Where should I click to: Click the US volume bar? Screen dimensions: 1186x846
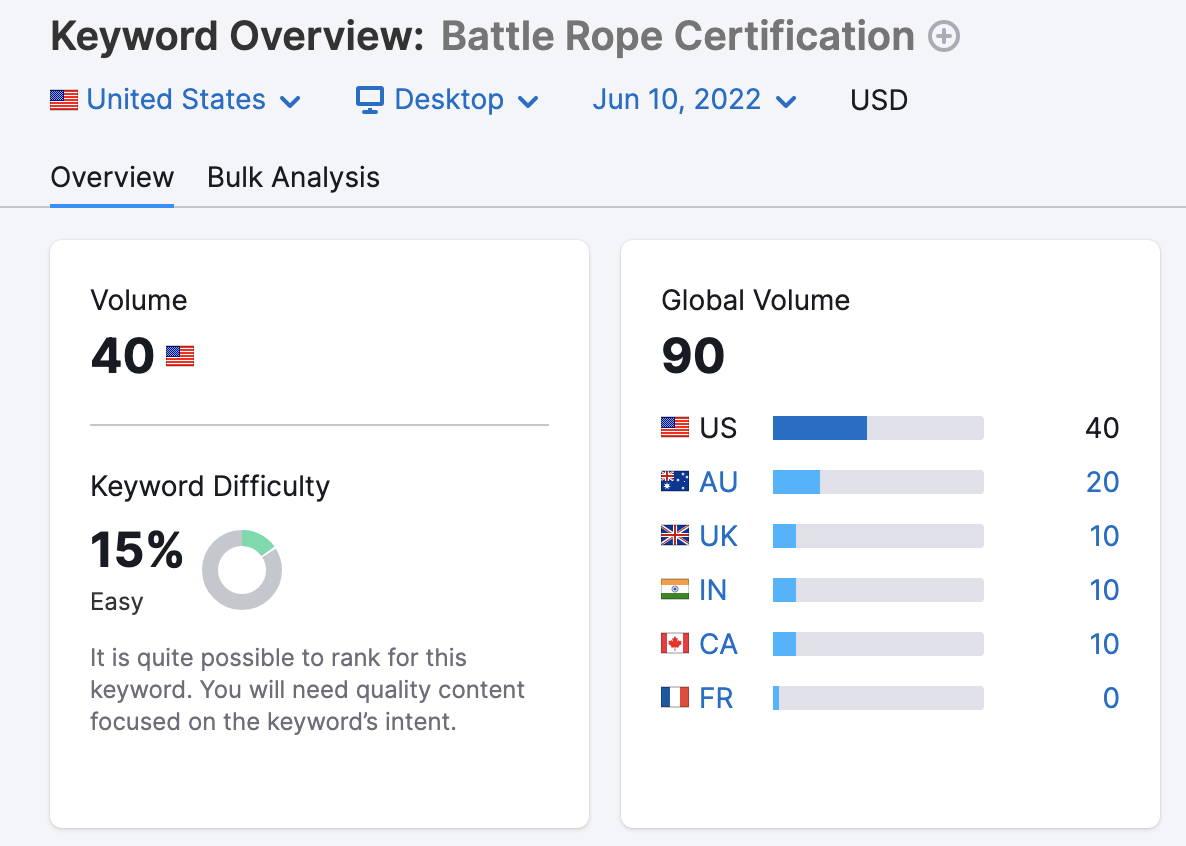tap(878, 428)
